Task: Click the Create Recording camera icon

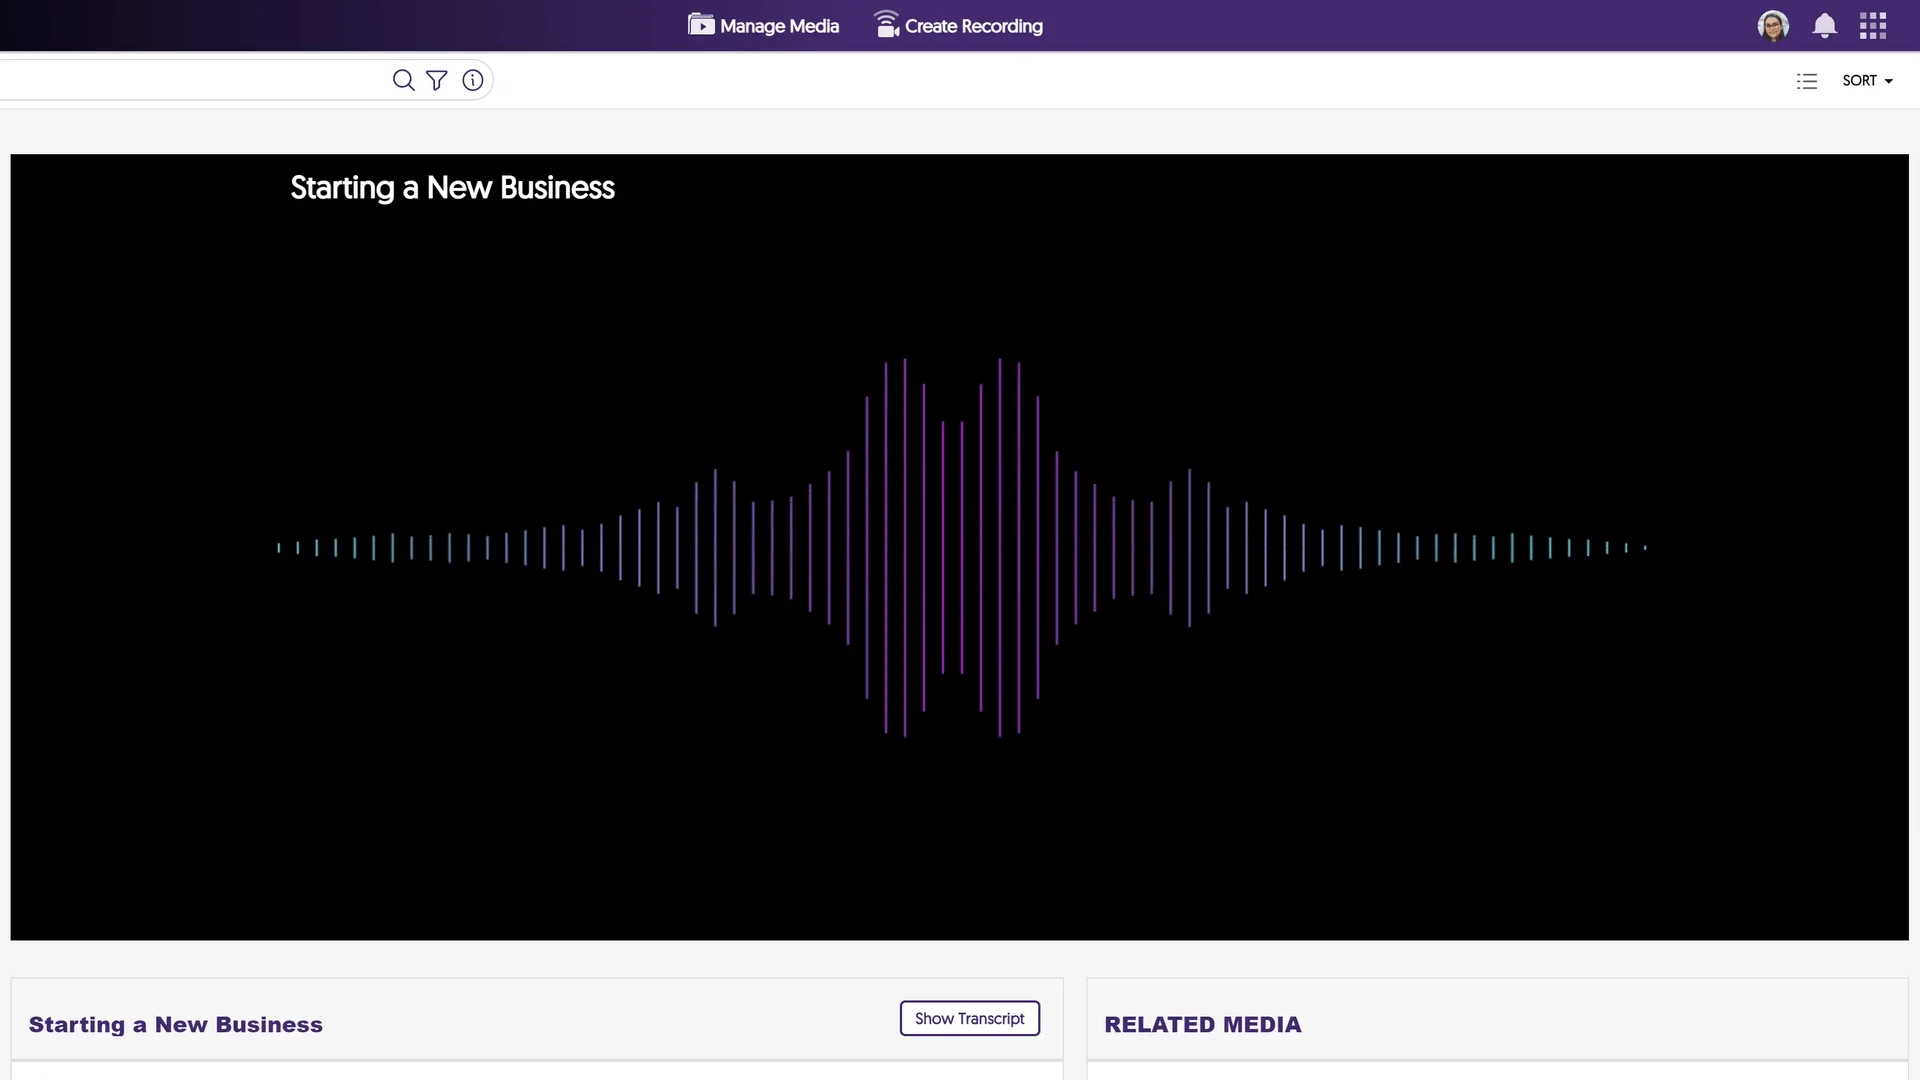Action: pyautogui.click(x=887, y=24)
